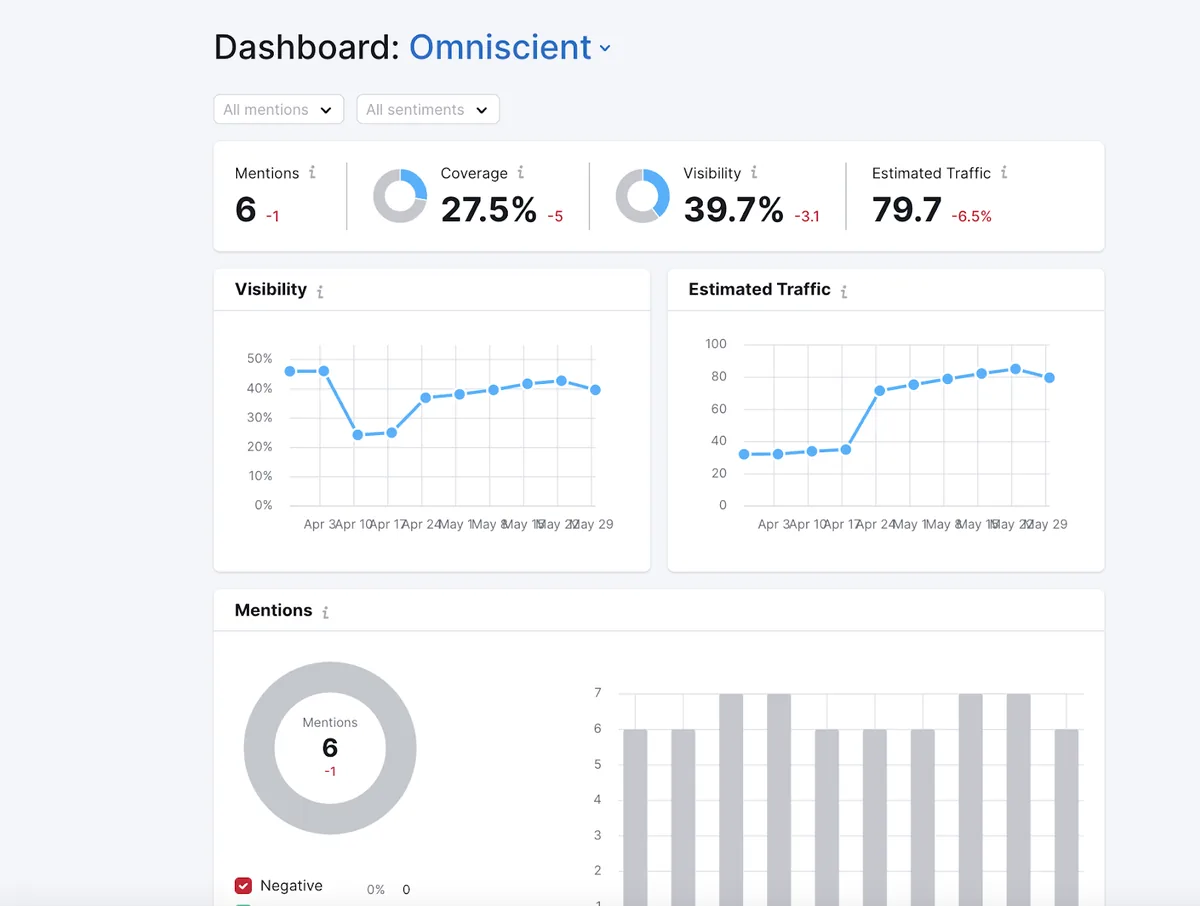The width and height of the screenshot is (1200, 906).
Task: Click info icon next to Visibility 39.7% metric
Action: click(754, 172)
